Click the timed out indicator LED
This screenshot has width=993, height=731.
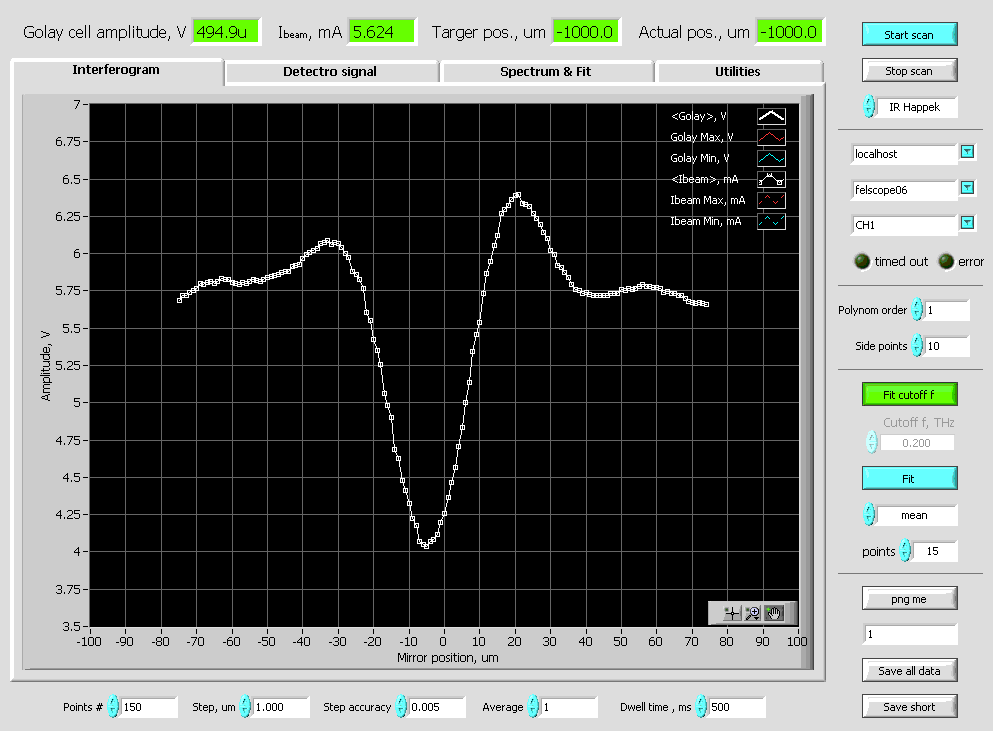(x=863, y=261)
